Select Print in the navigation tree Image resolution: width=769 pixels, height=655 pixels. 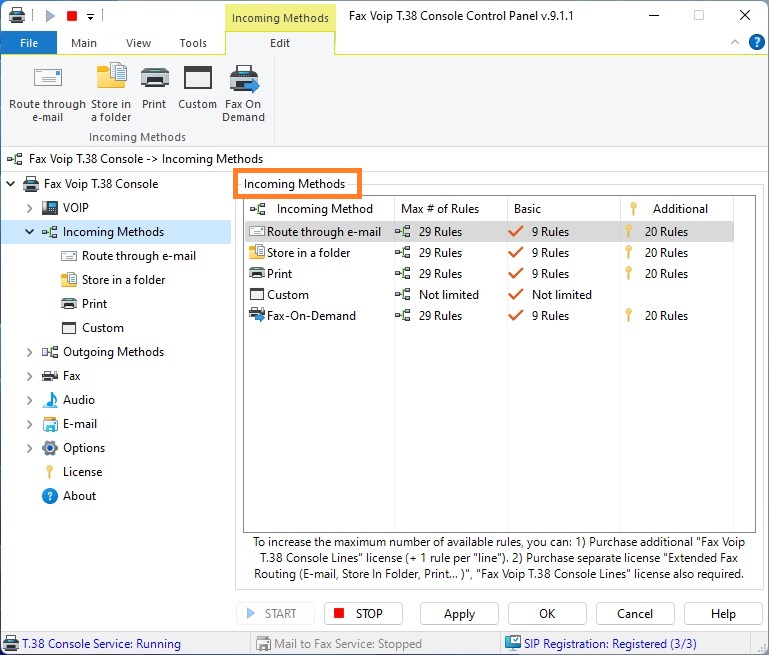click(x=94, y=304)
